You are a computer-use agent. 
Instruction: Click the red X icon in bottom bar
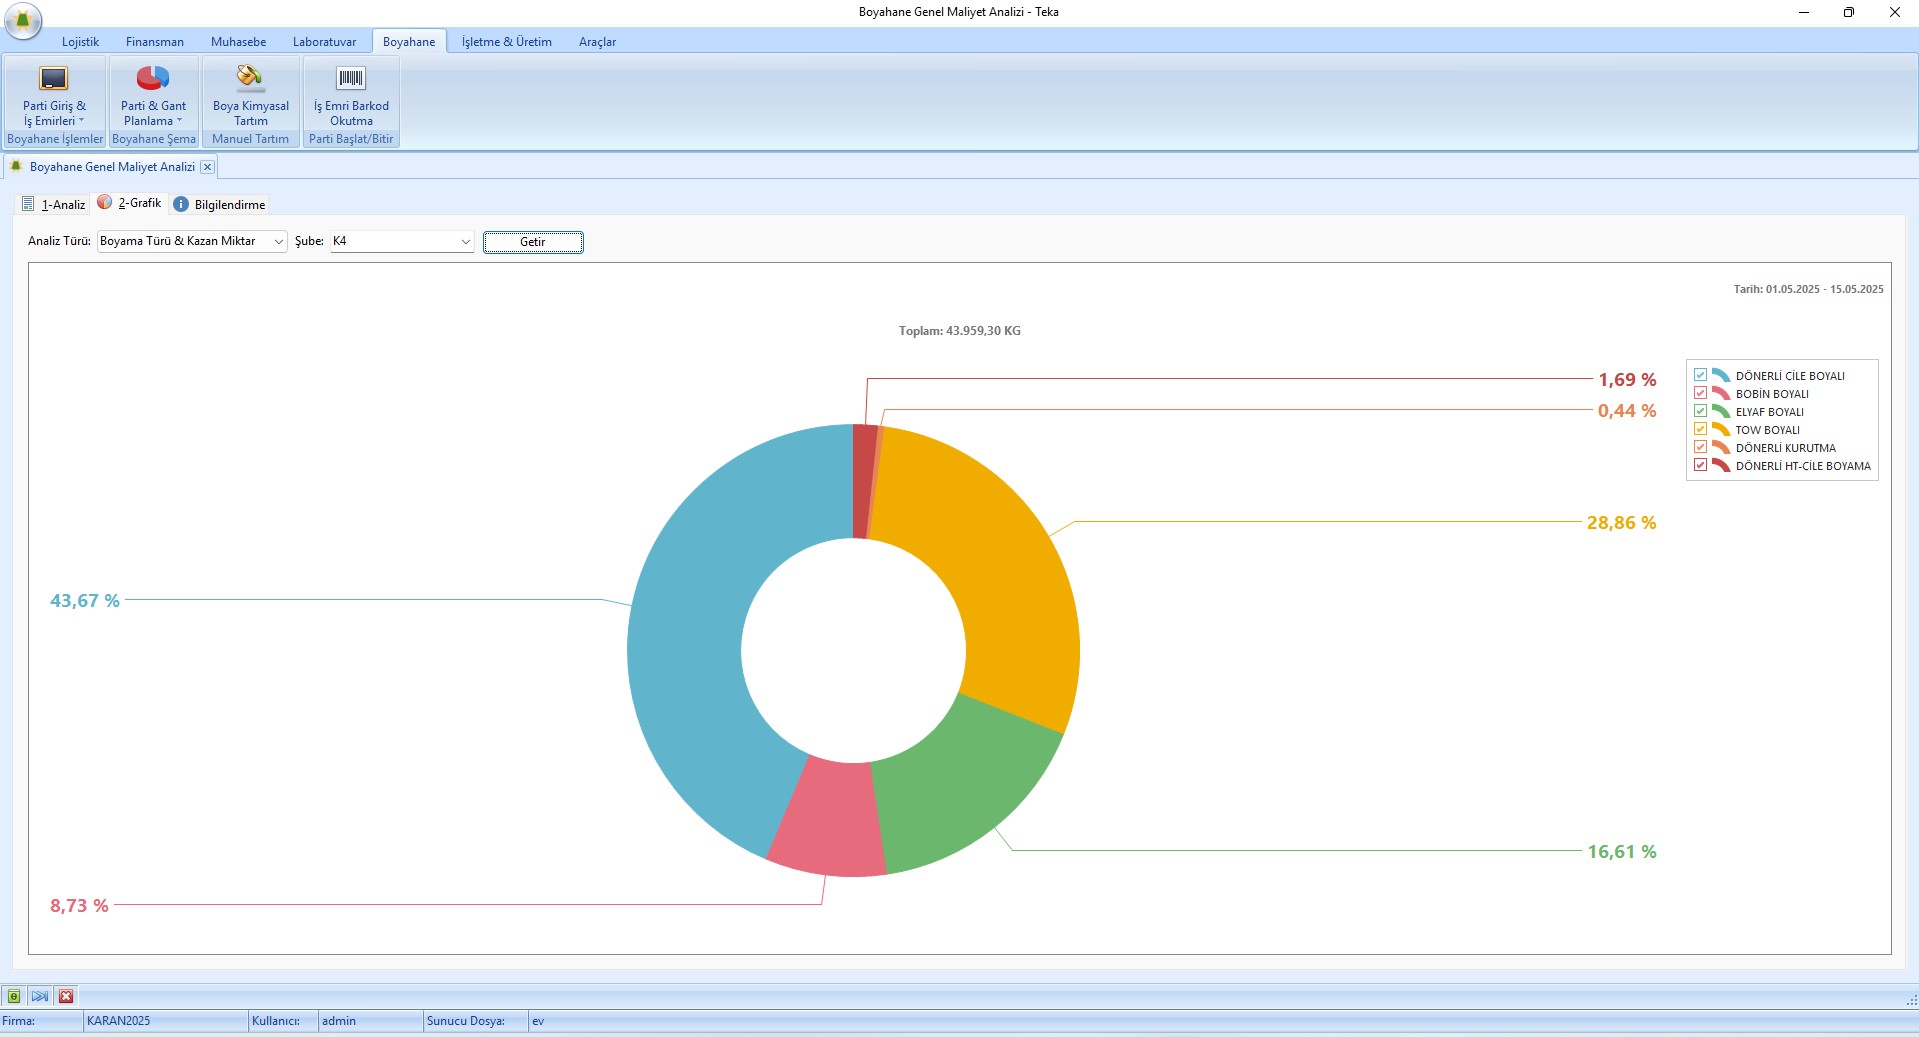point(66,996)
